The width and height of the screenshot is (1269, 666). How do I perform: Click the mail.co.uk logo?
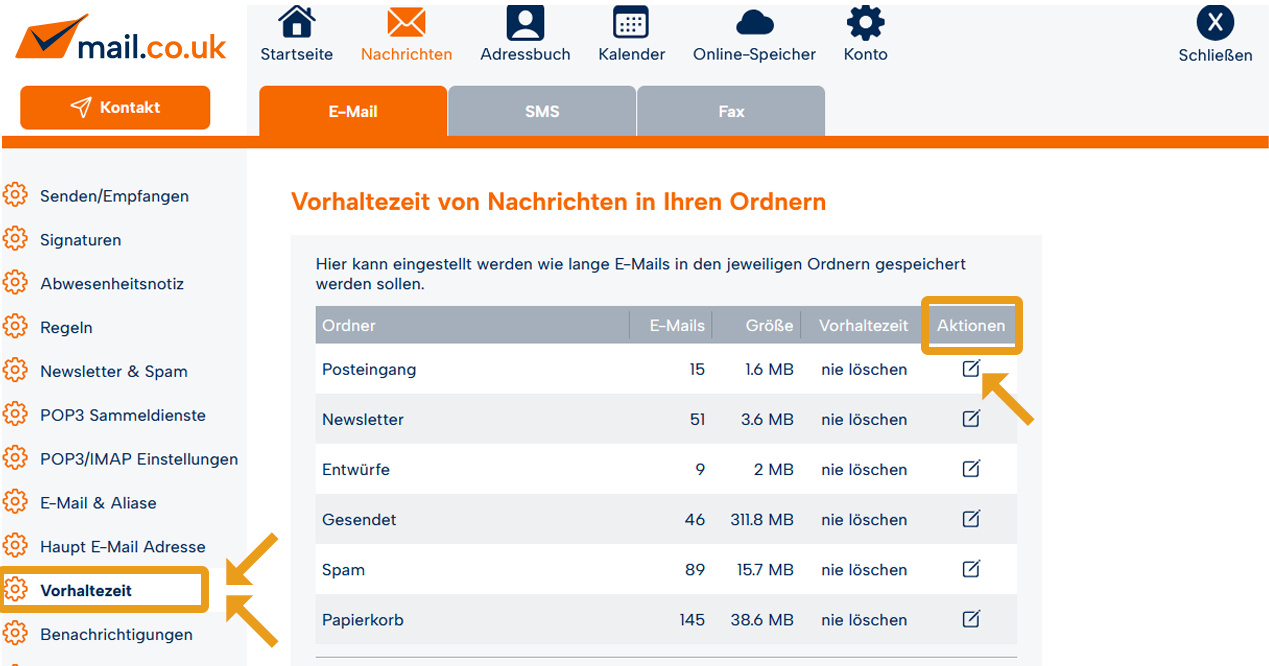pyautogui.click(x=121, y=40)
